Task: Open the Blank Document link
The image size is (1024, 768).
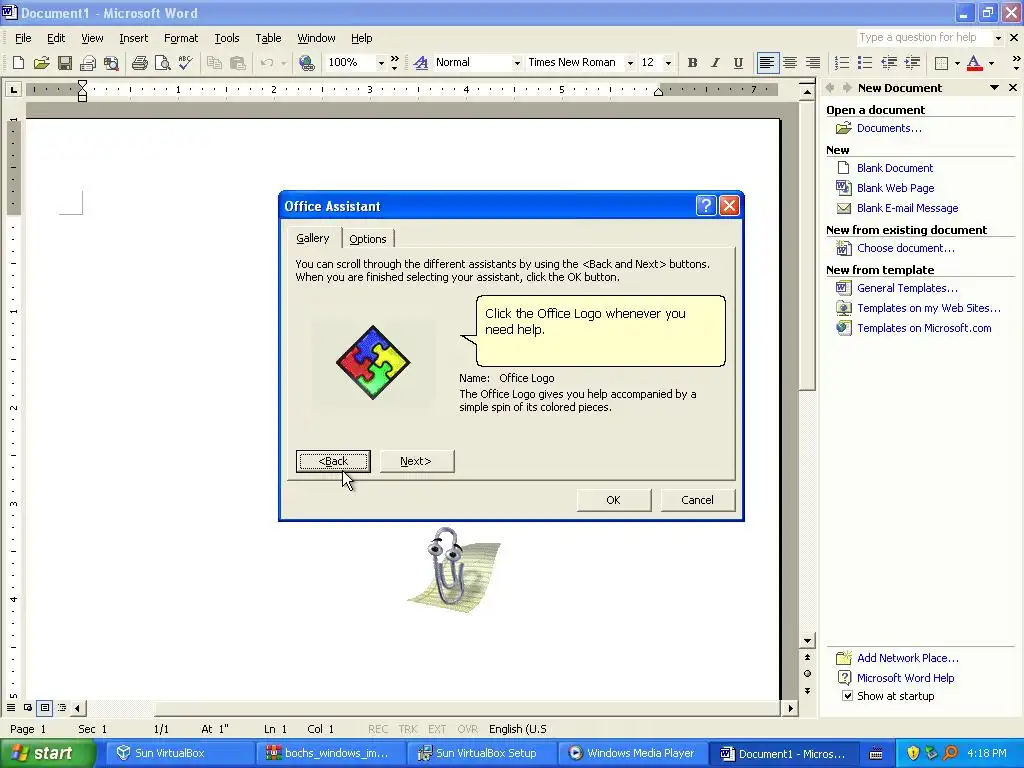Action: pos(895,168)
